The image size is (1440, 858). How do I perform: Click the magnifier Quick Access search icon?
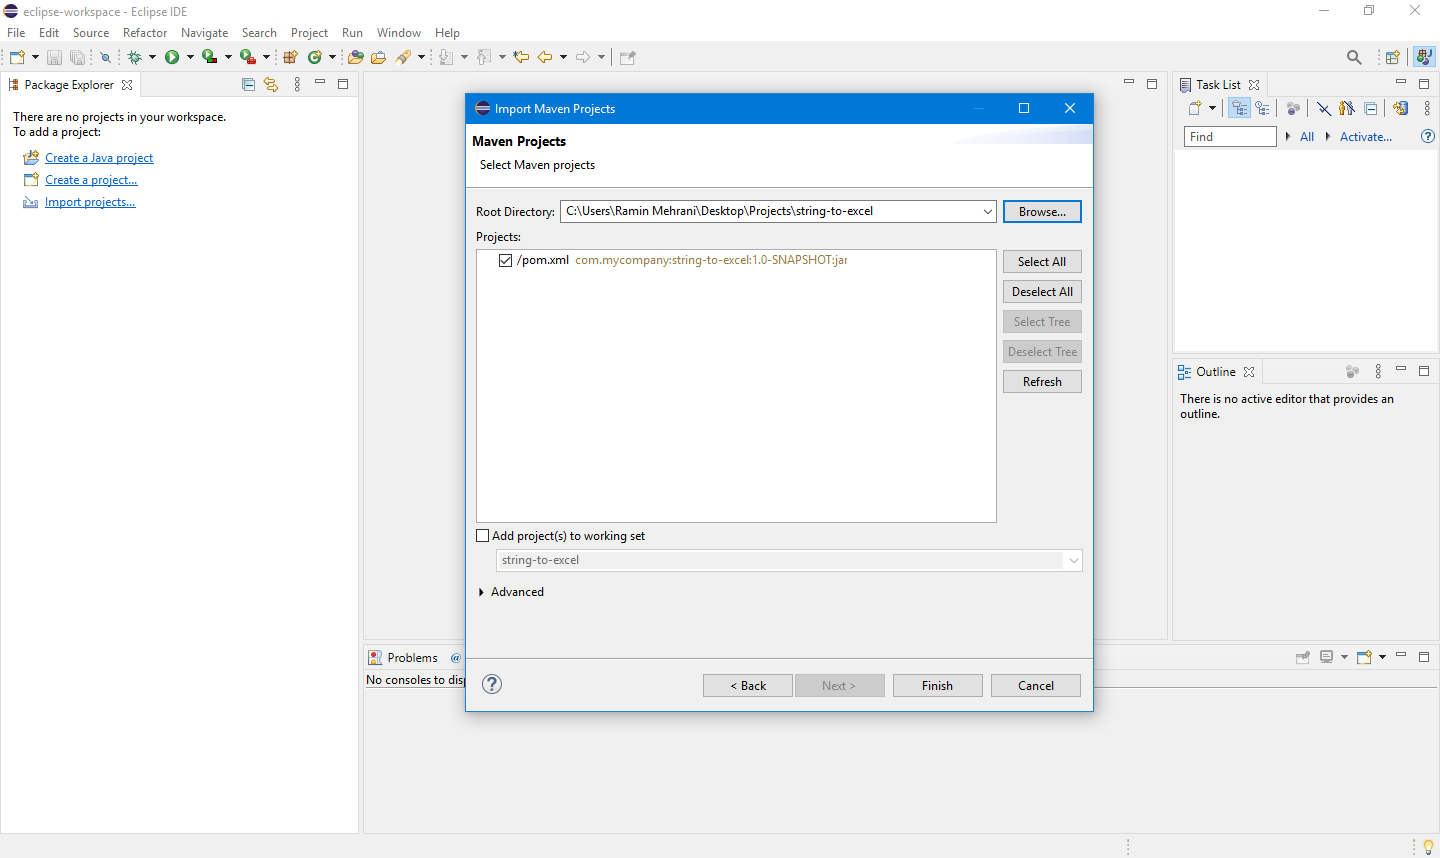click(x=1354, y=57)
